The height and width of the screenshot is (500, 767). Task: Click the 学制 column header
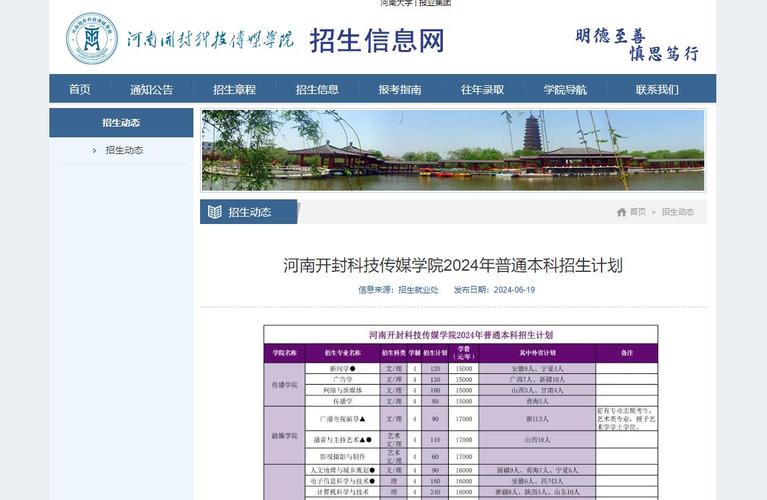[414, 353]
